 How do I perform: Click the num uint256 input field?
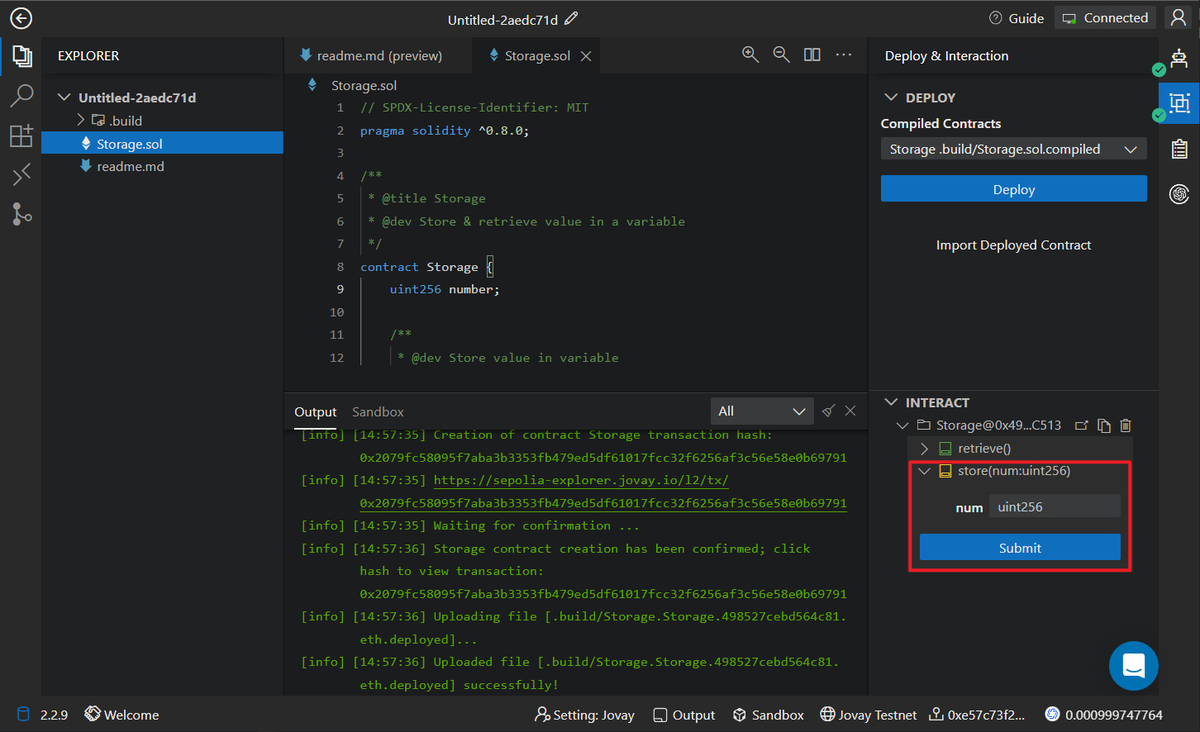click(x=1054, y=507)
